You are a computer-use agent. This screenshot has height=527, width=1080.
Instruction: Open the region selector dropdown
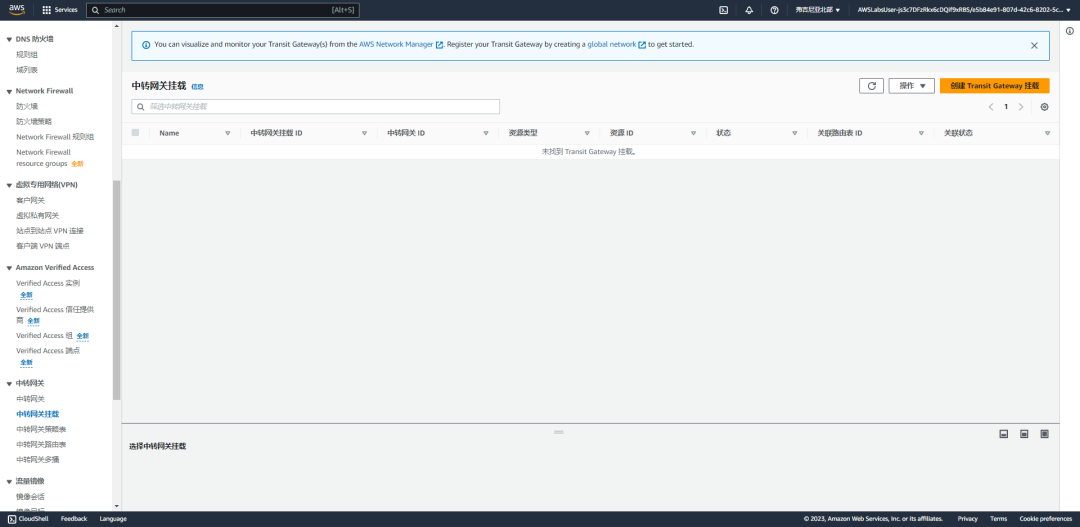pyautogui.click(x=818, y=10)
